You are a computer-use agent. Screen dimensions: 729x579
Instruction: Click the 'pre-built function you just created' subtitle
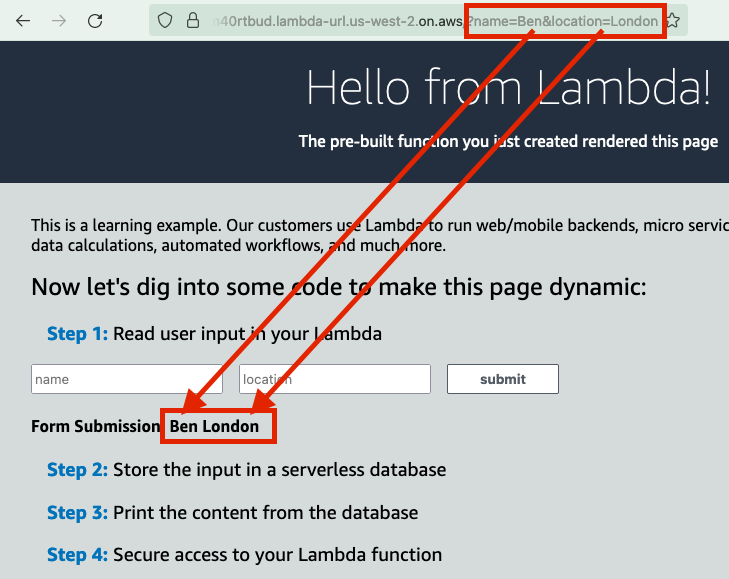point(508,141)
